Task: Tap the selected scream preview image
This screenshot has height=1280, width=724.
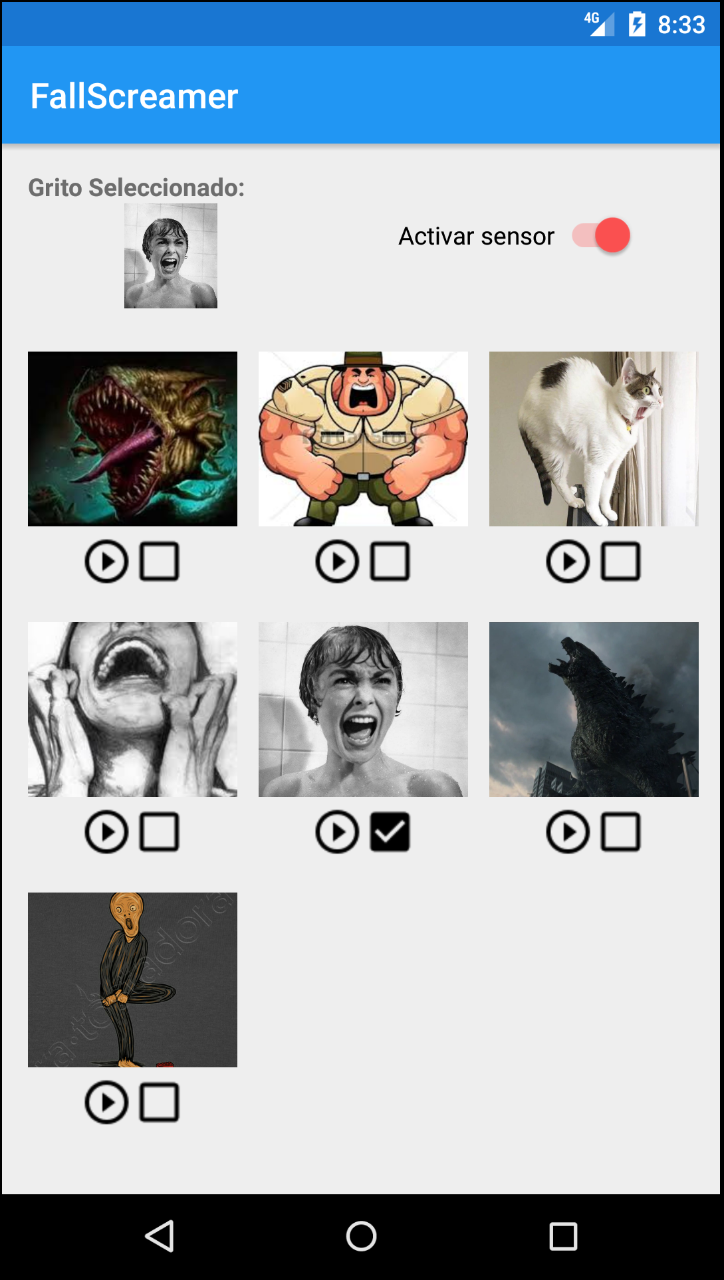Action: pyautogui.click(x=171, y=256)
